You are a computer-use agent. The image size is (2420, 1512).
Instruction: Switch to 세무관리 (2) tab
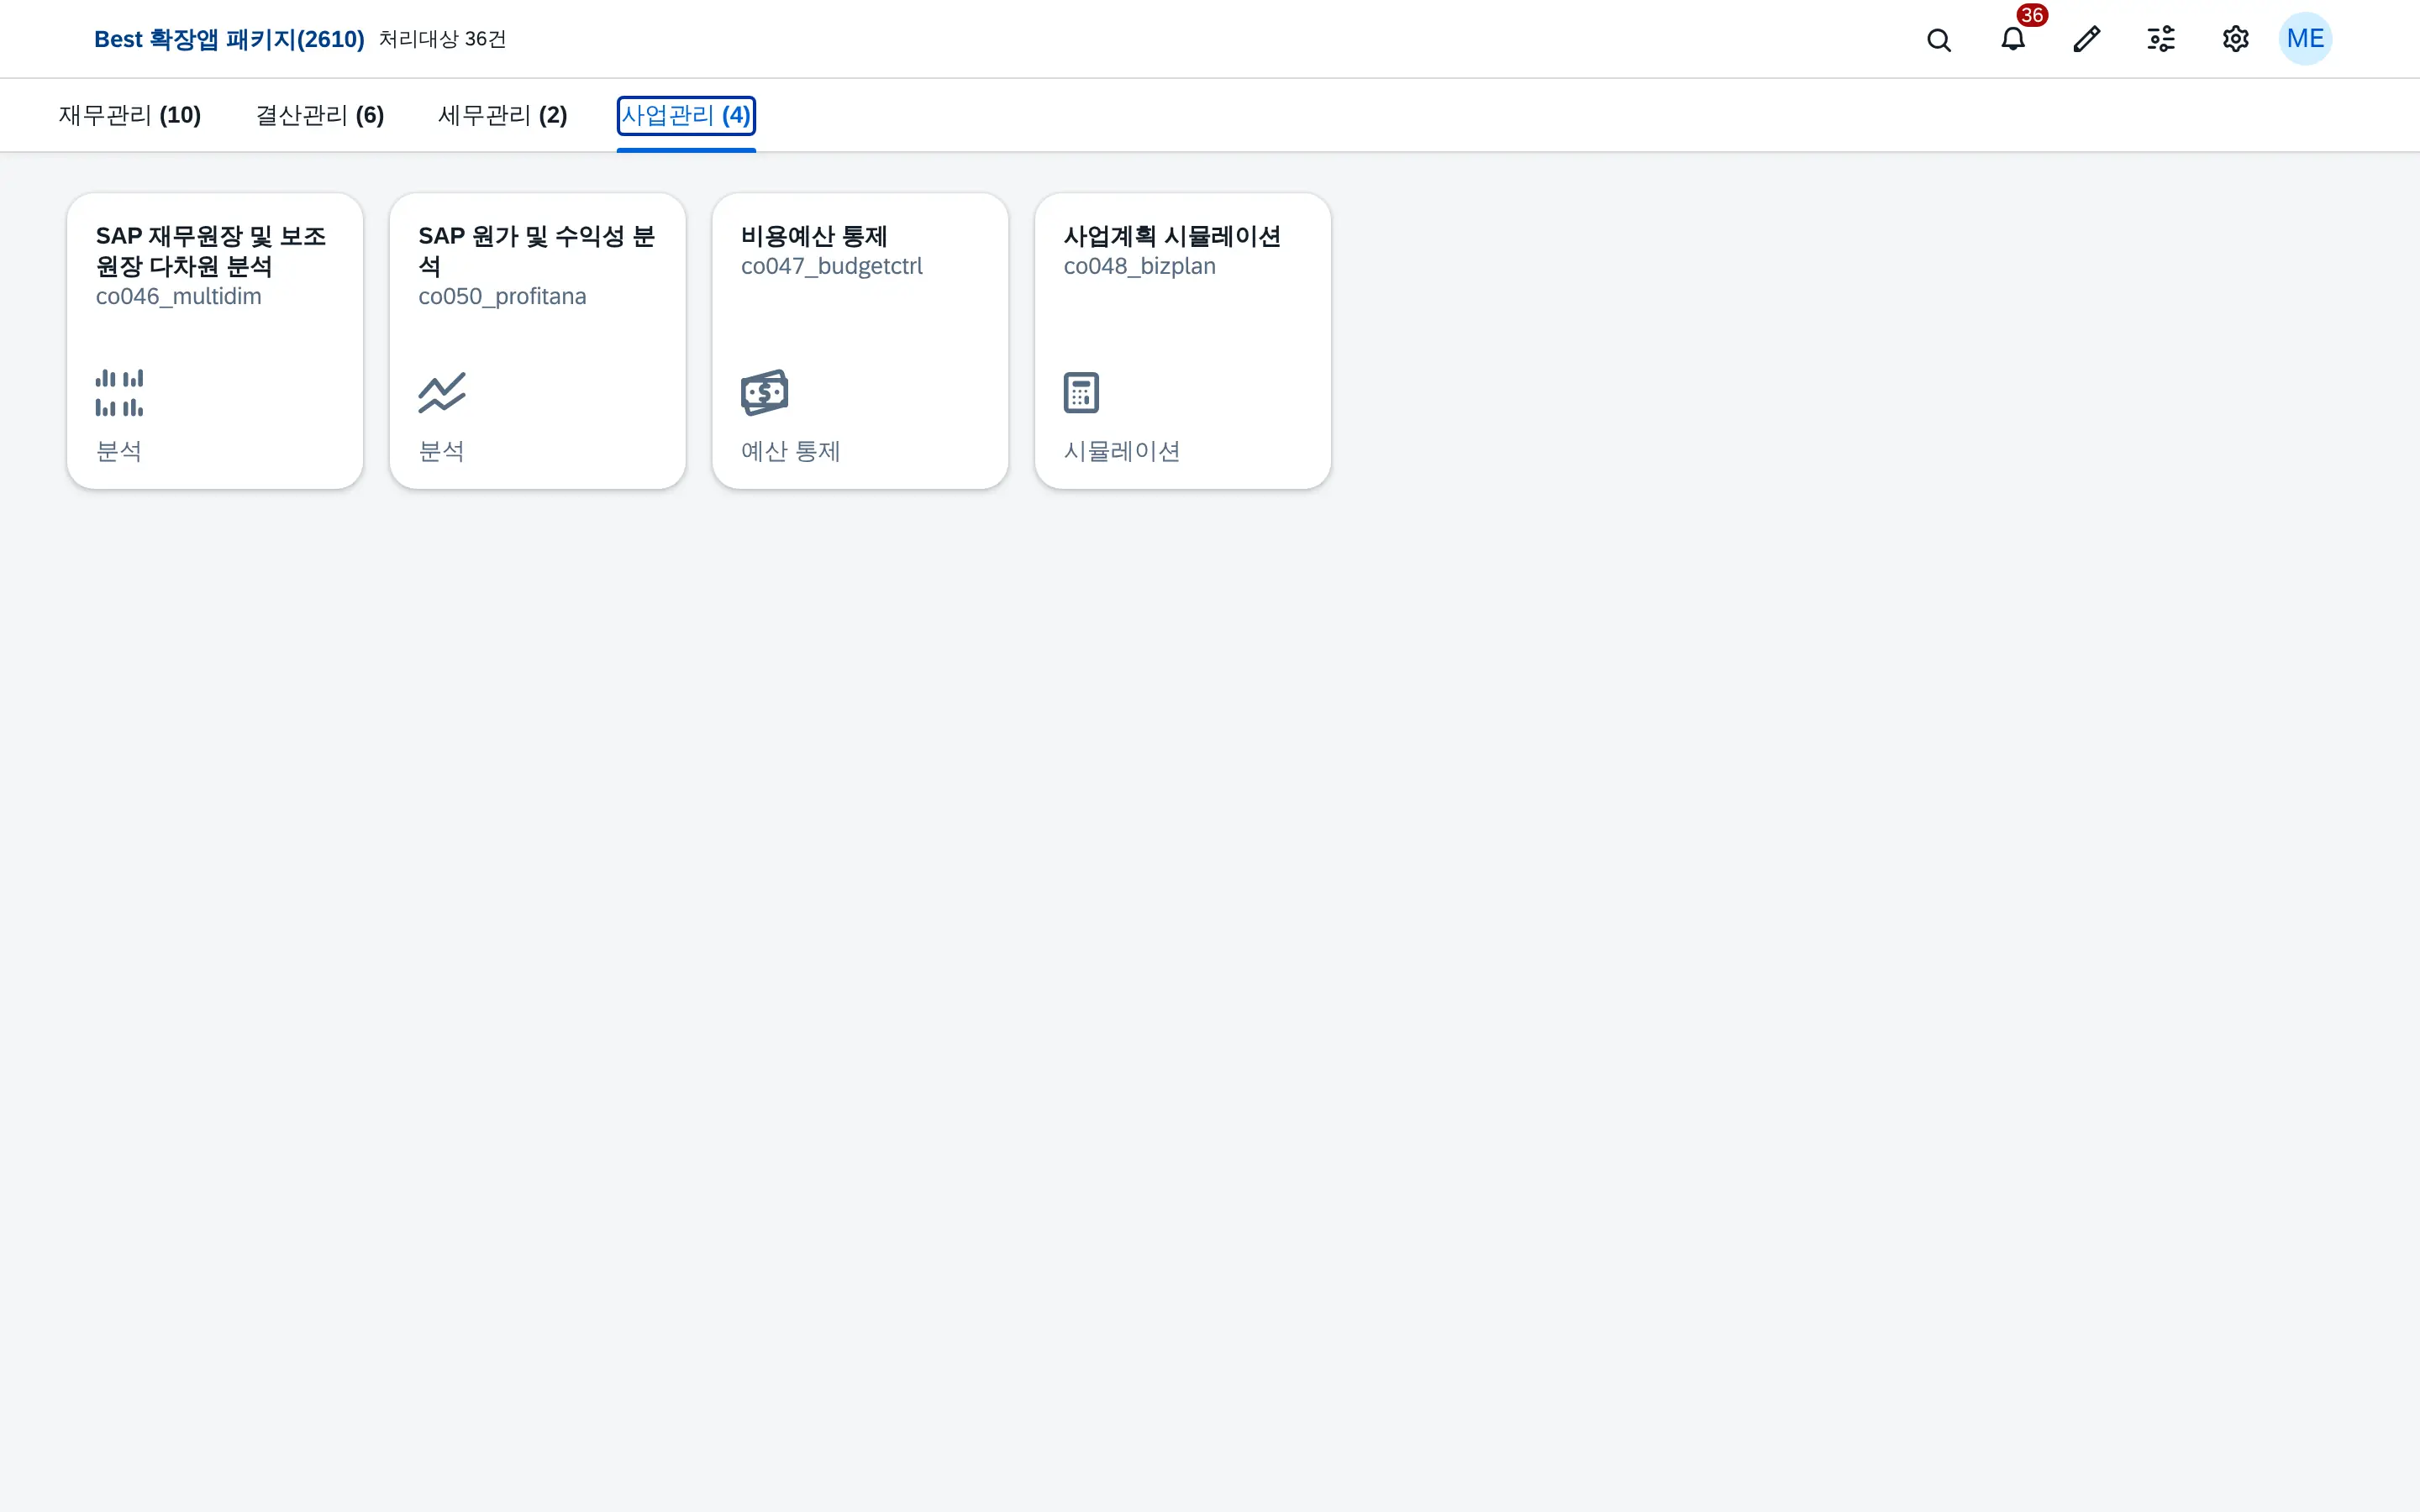503,116
